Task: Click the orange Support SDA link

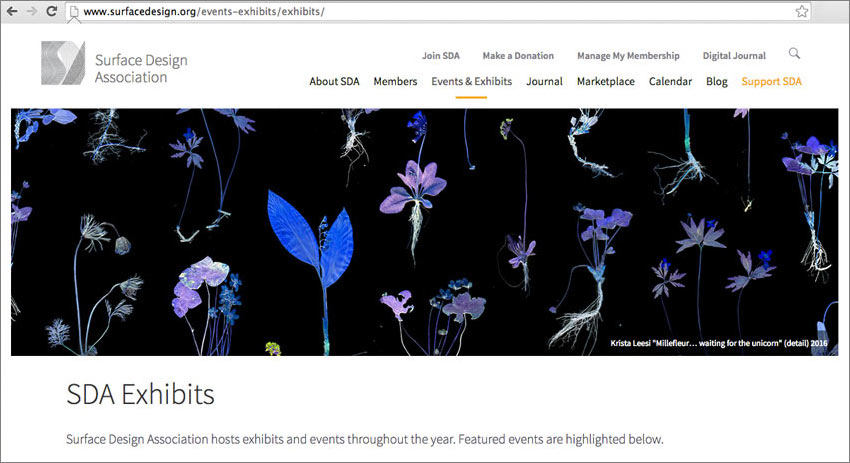Action: pos(771,81)
